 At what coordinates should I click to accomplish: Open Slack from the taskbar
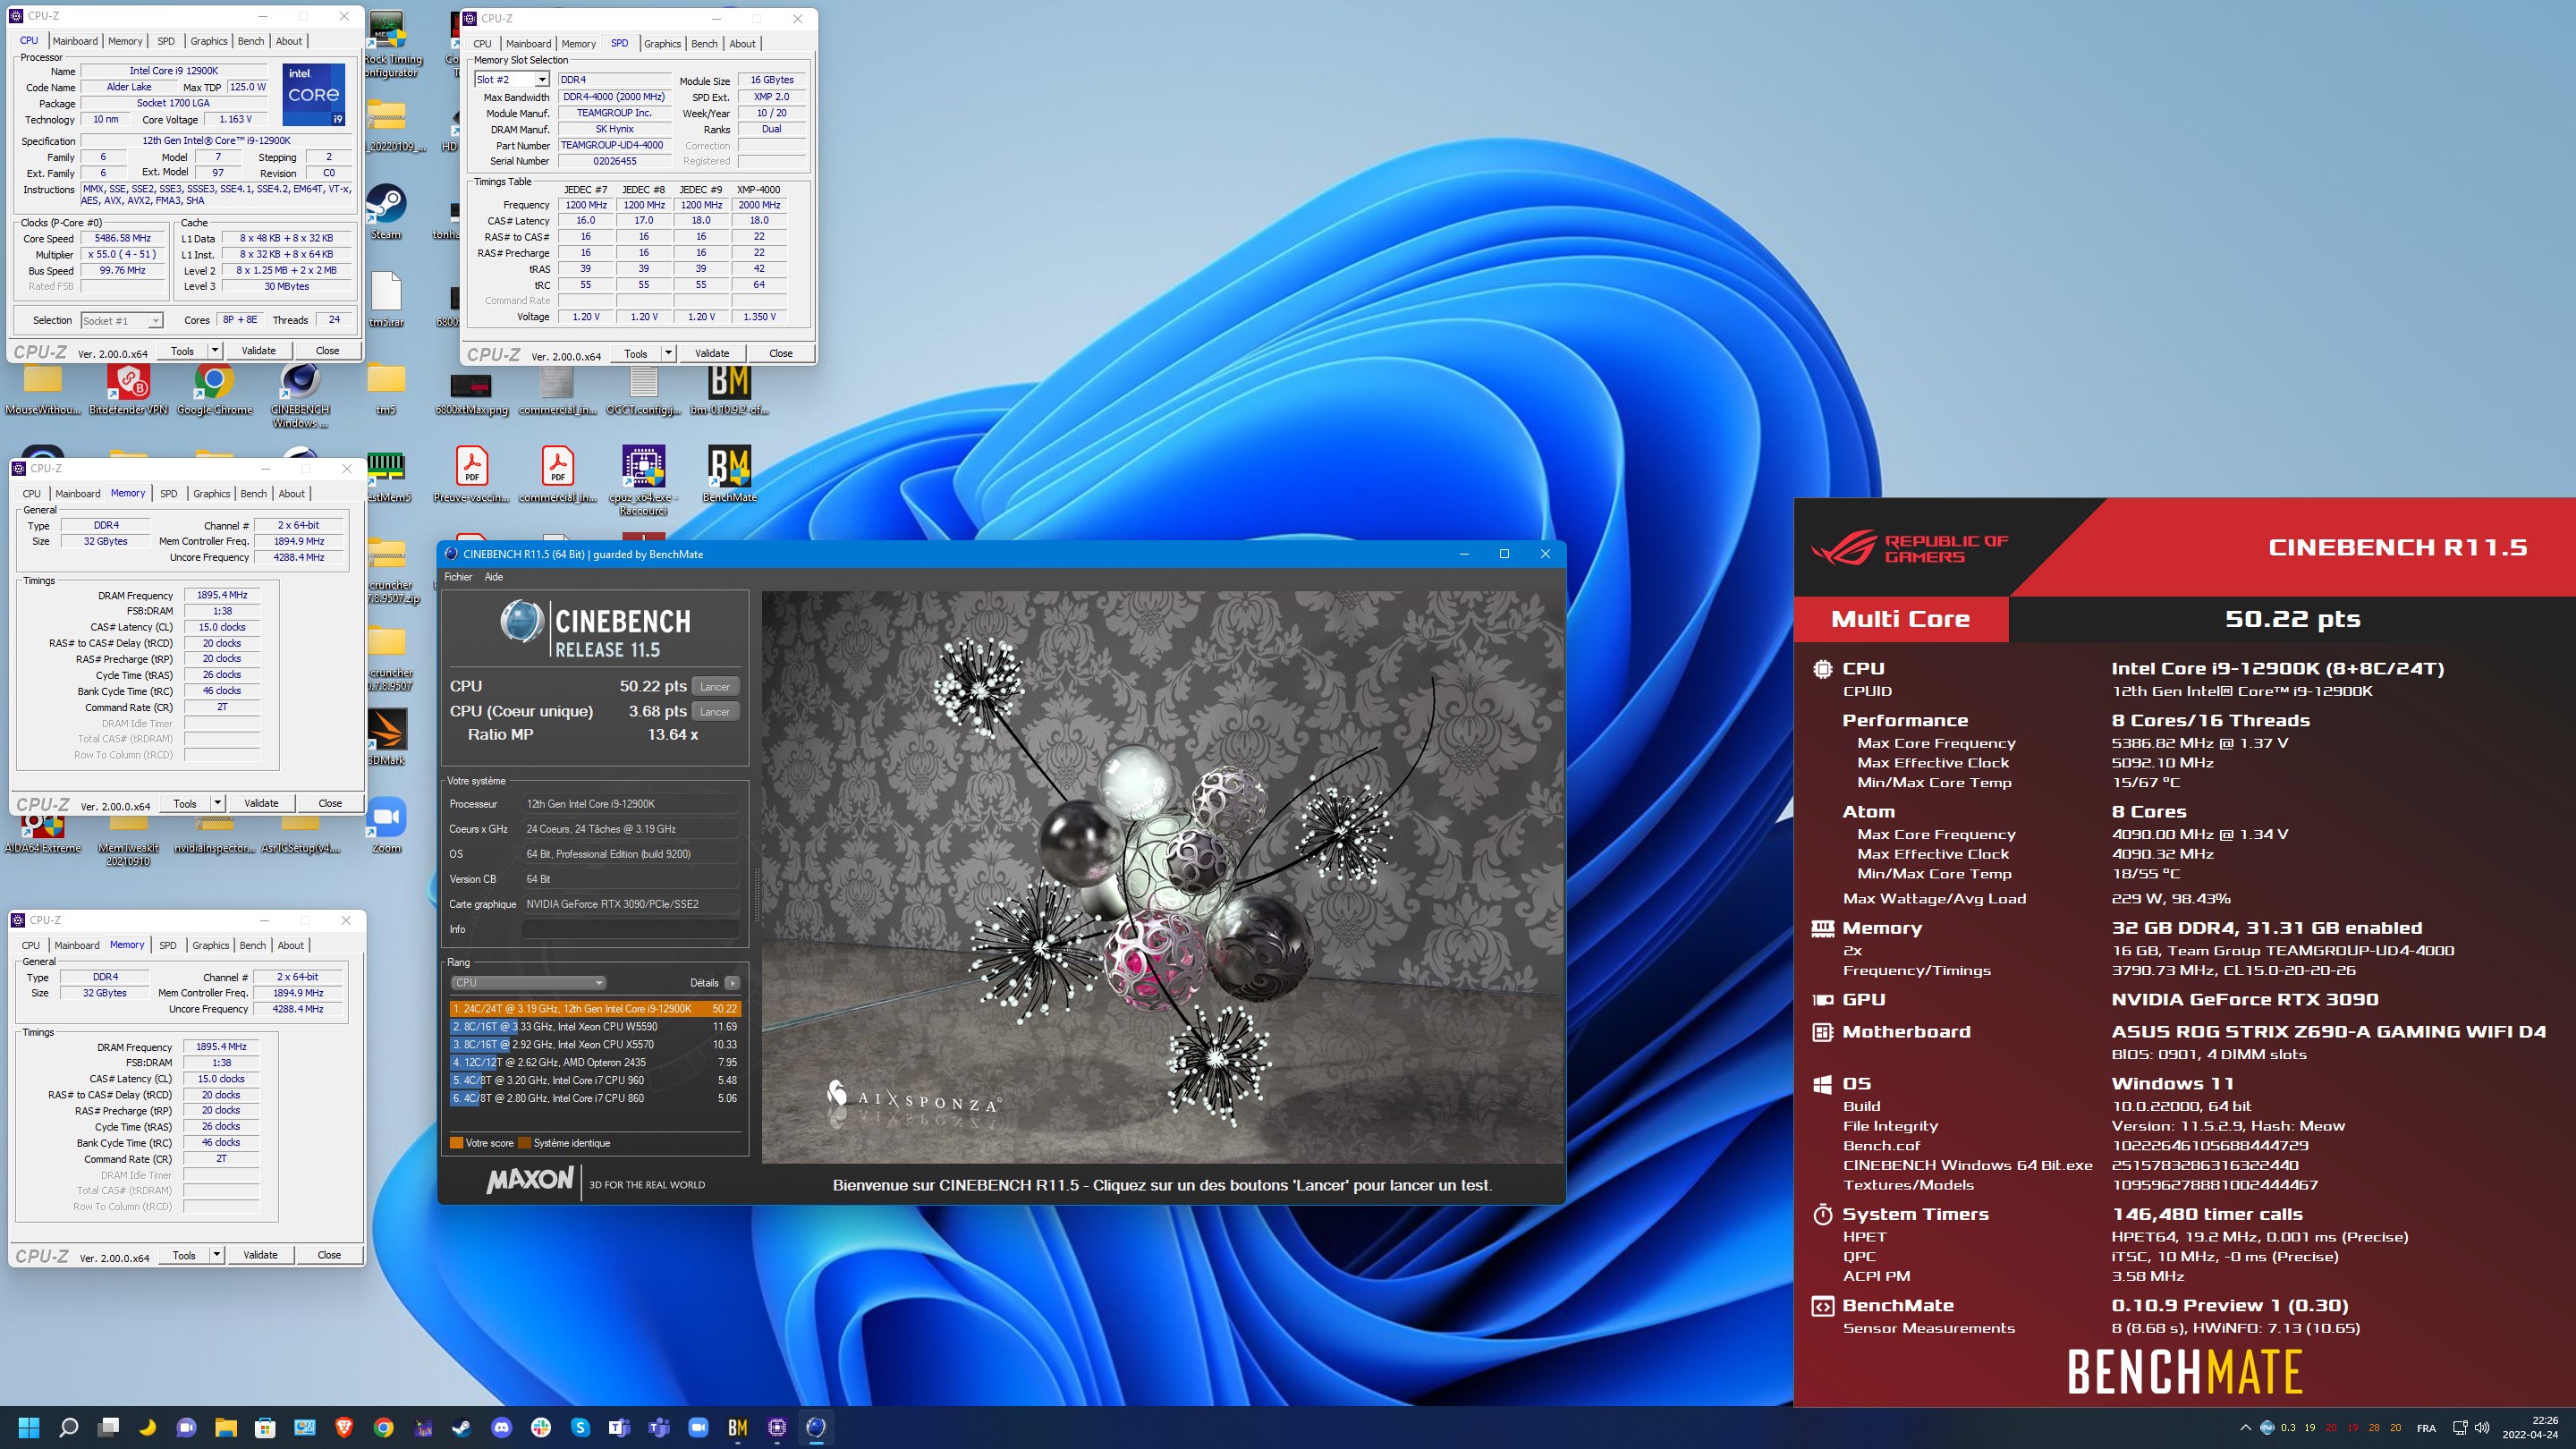pyautogui.click(x=541, y=1427)
